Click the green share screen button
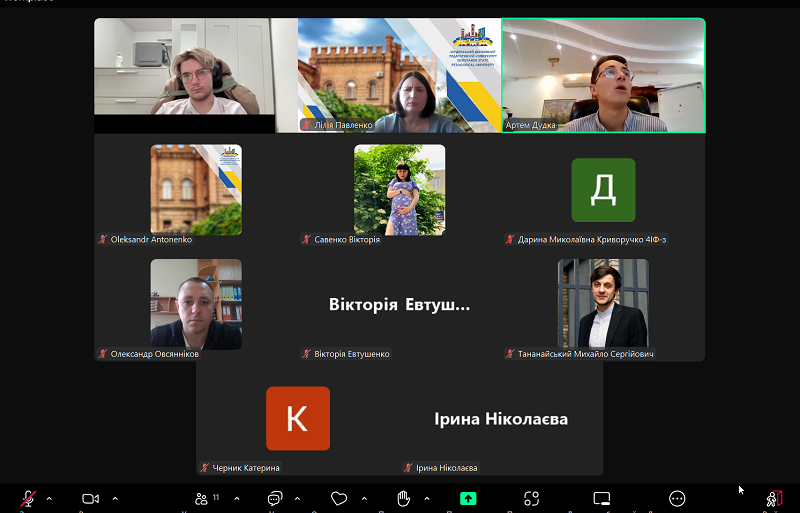800x513 pixels. coord(468,498)
